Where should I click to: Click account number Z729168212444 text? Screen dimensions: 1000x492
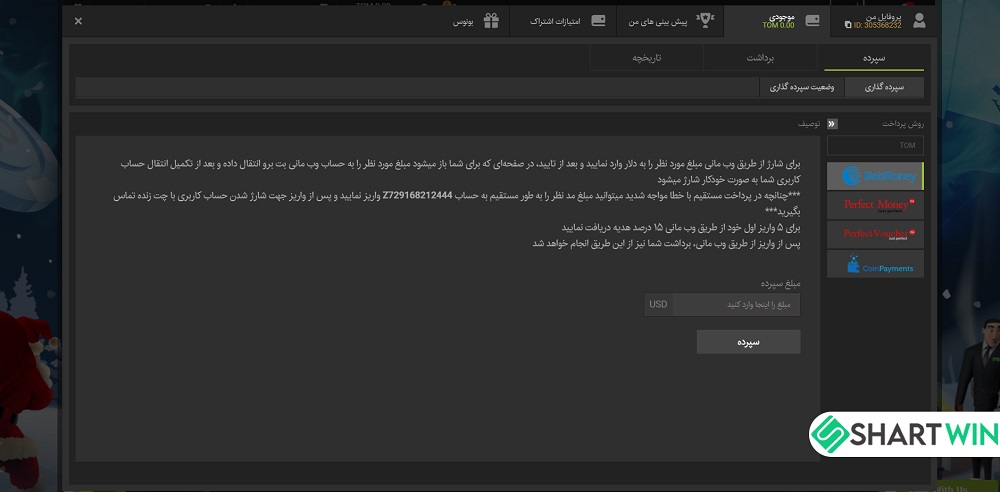(417, 196)
